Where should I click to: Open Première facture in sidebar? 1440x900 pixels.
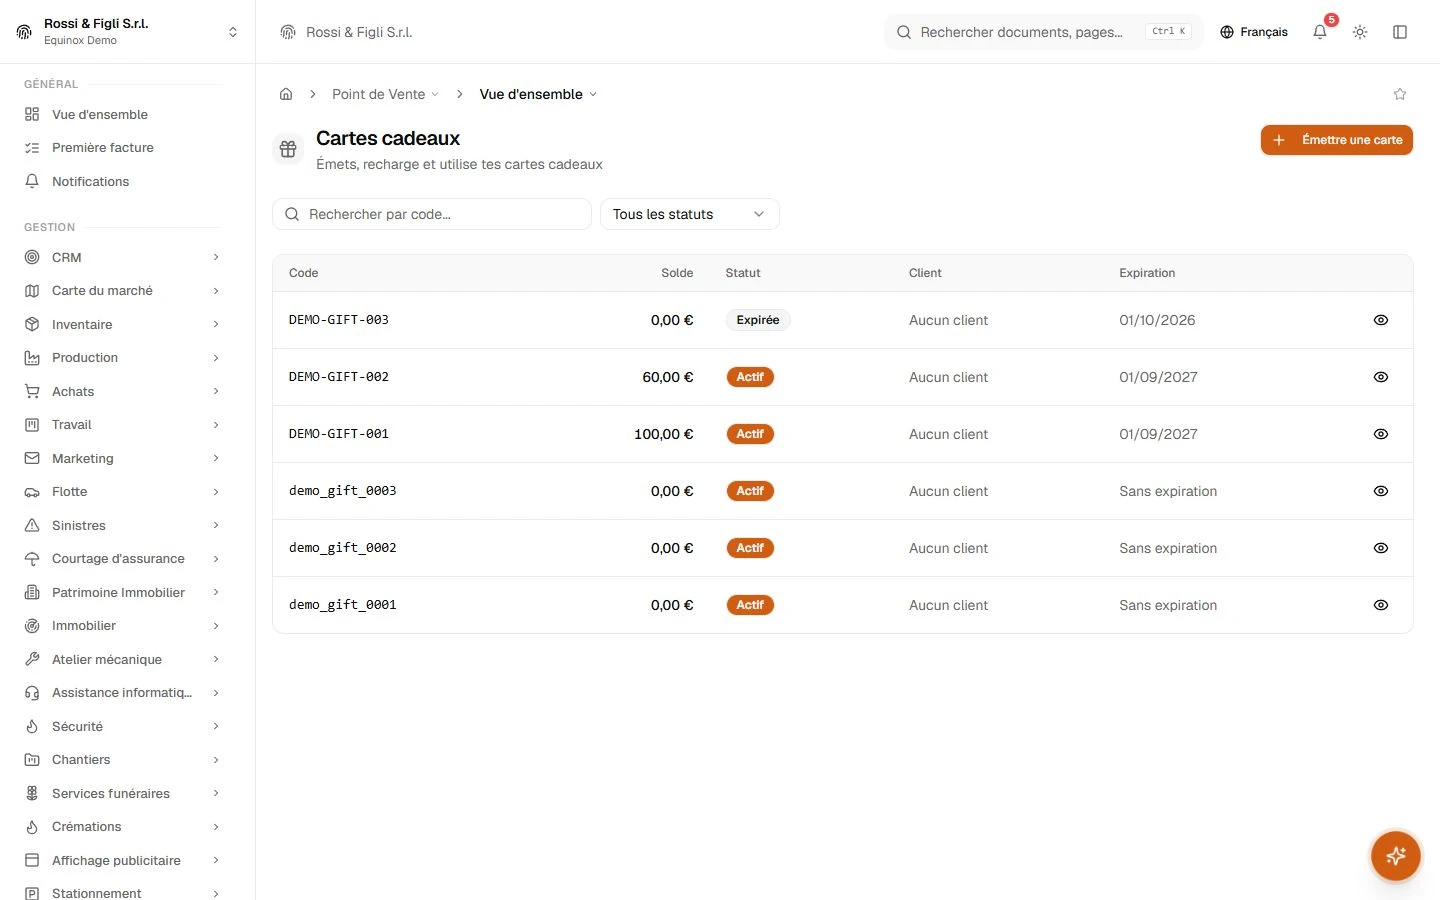(124, 148)
